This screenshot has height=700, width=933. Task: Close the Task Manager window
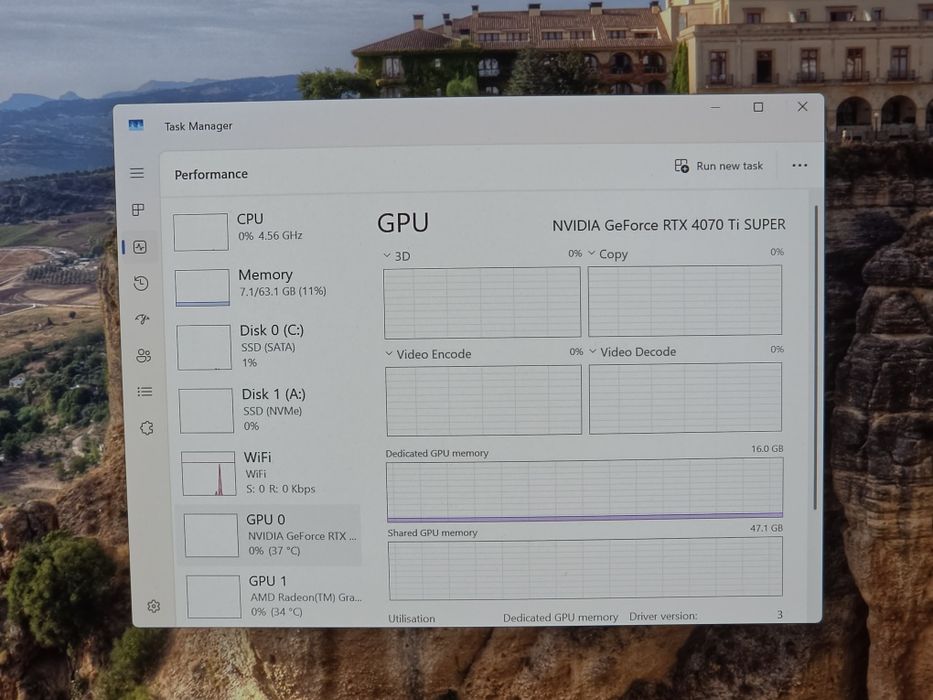802,107
